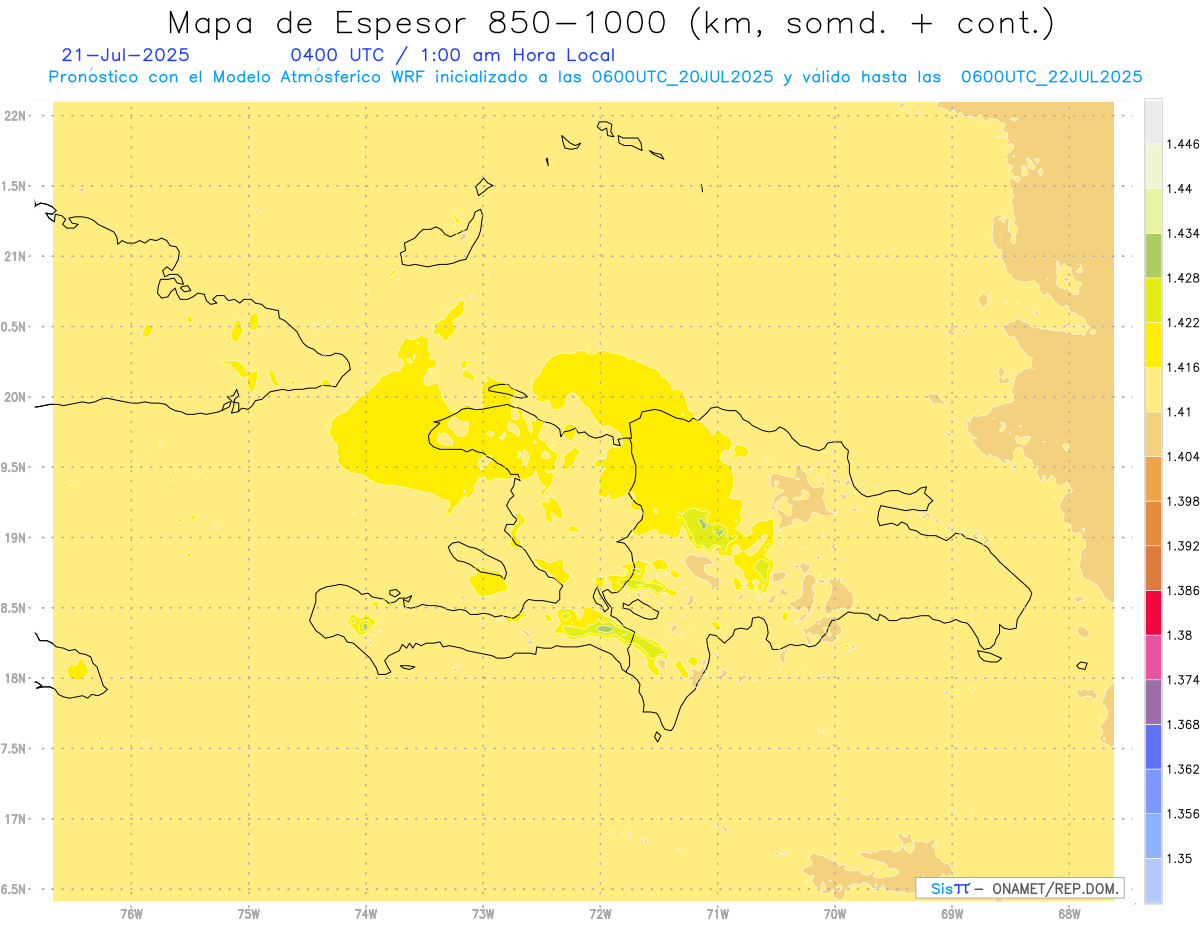Click the '1.356' colorbar value
Image resolution: width=1200 pixels, height=927 pixels.
click(x=1184, y=814)
